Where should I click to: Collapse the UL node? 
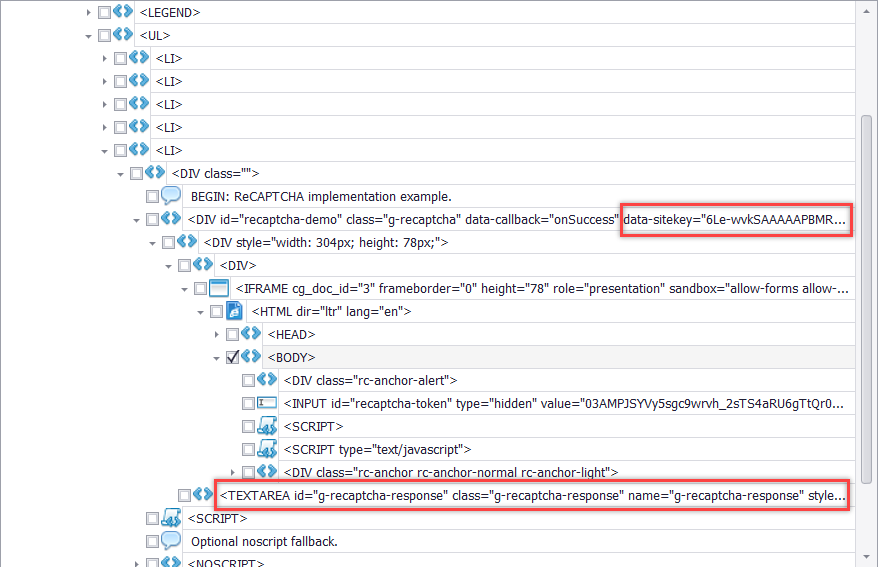click(89, 35)
